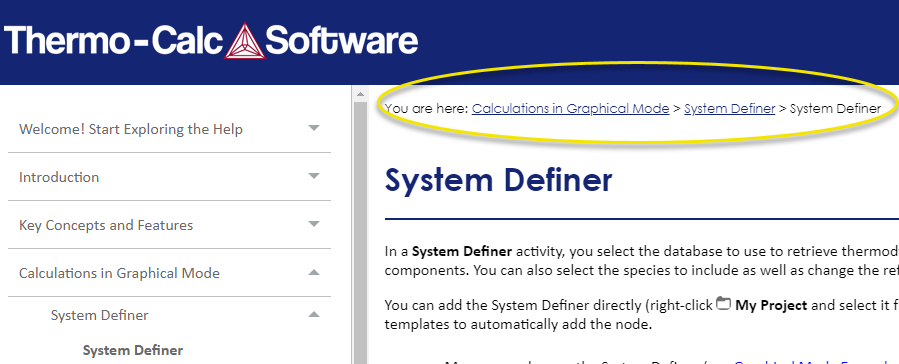Screen dimensions: 899x364
Task: Click the sidebar vertical scrollbar track
Action: pos(360,232)
